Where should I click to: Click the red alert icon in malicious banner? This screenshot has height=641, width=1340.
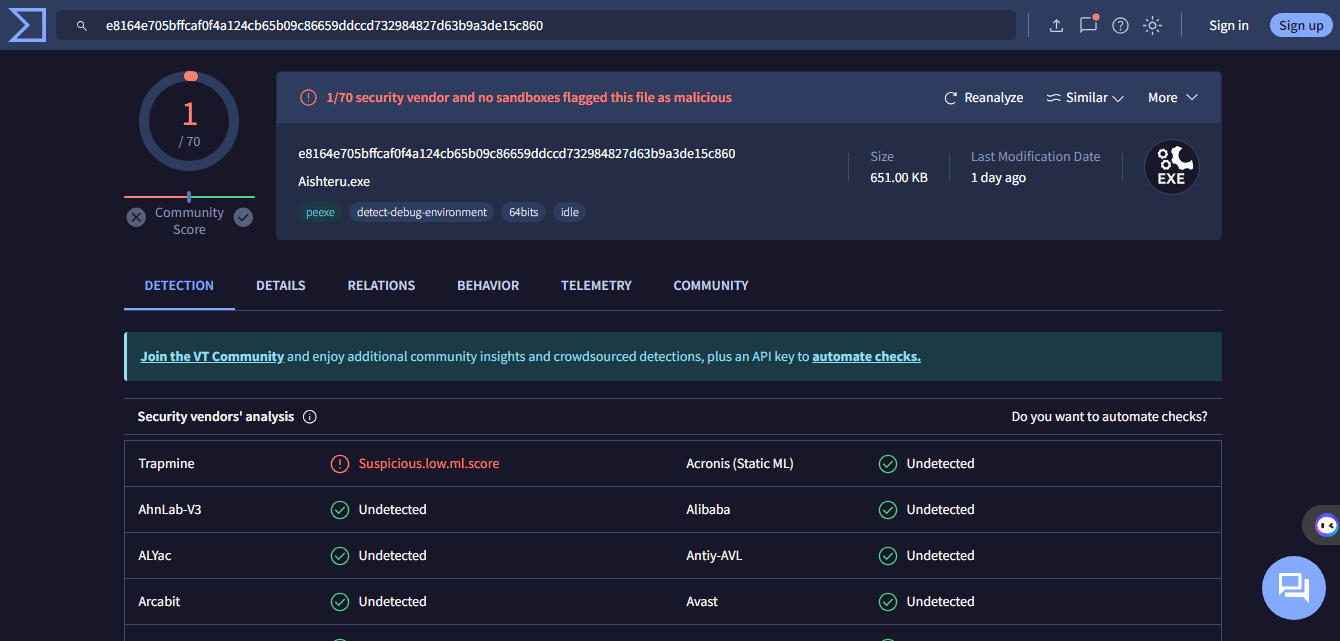(x=308, y=98)
